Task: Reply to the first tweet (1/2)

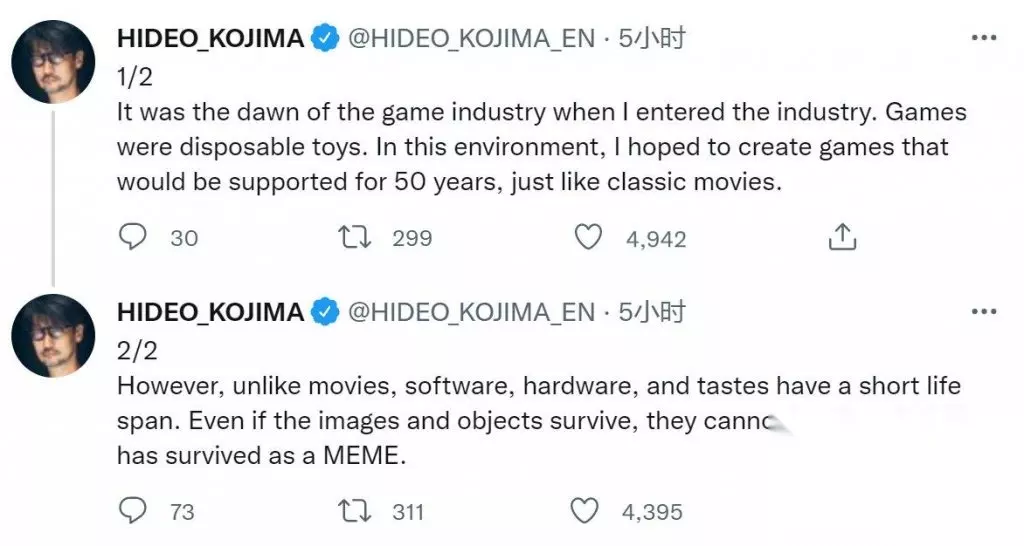Action: tap(133, 237)
